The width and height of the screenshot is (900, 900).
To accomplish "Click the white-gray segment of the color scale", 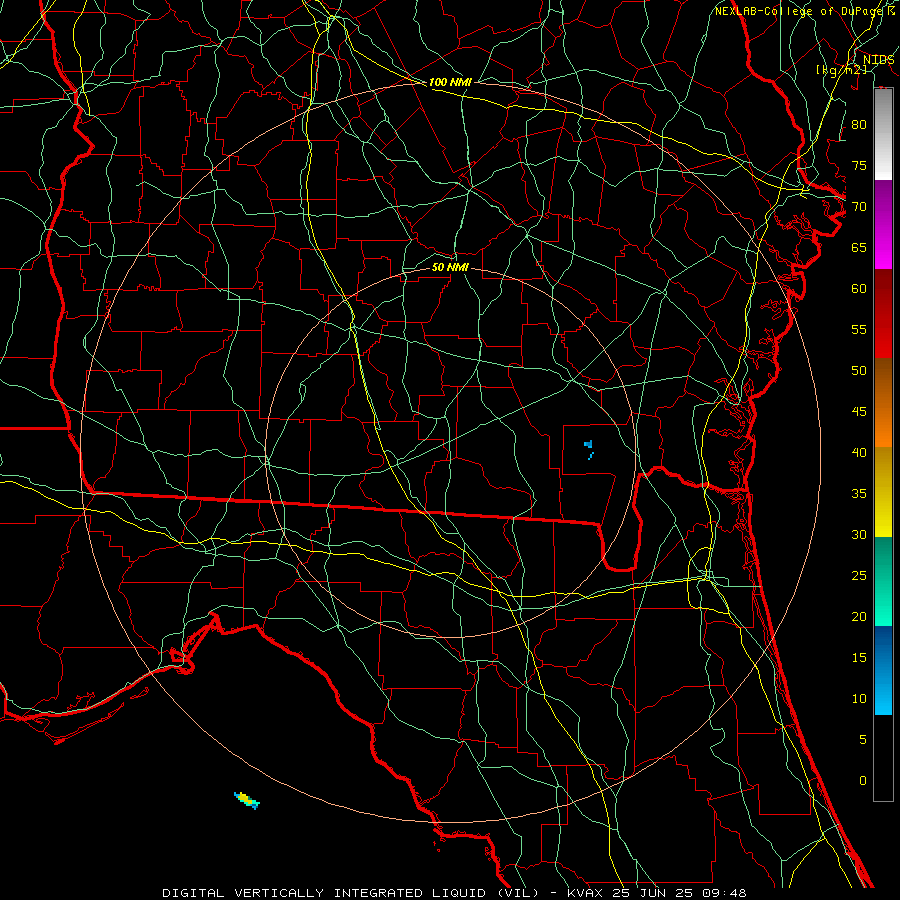I will point(883,134).
